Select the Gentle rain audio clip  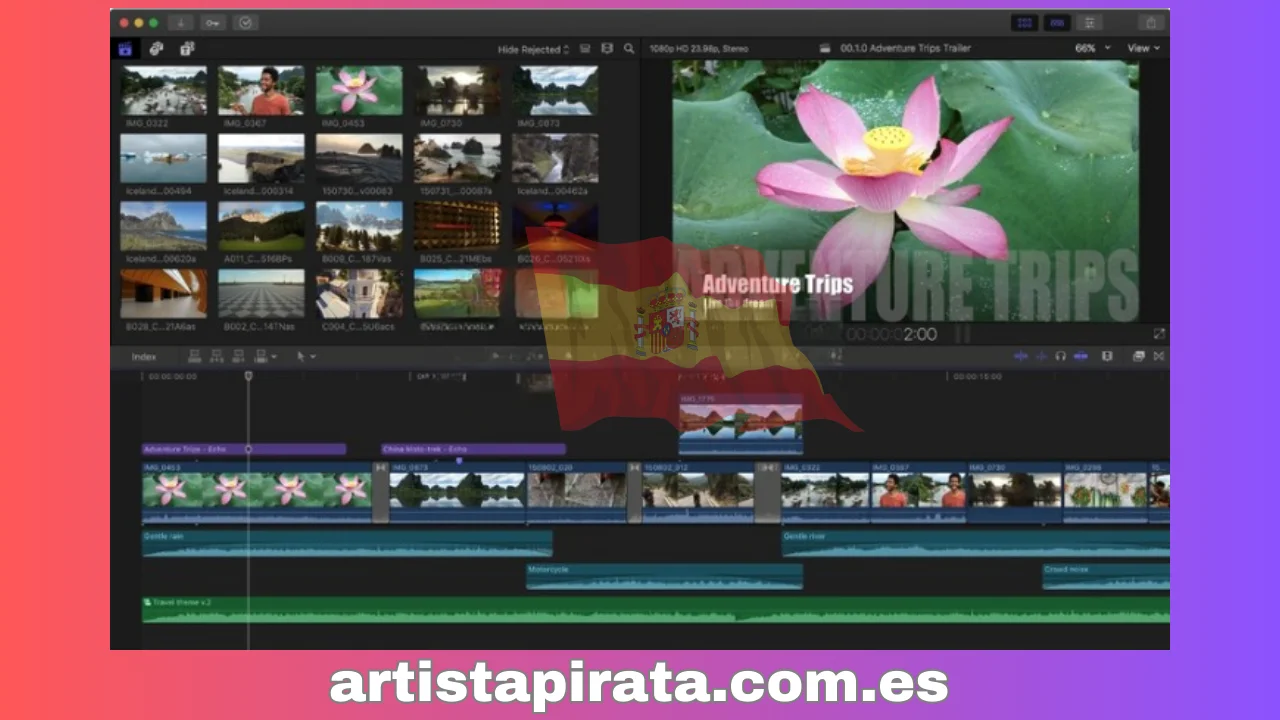pos(347,543)
